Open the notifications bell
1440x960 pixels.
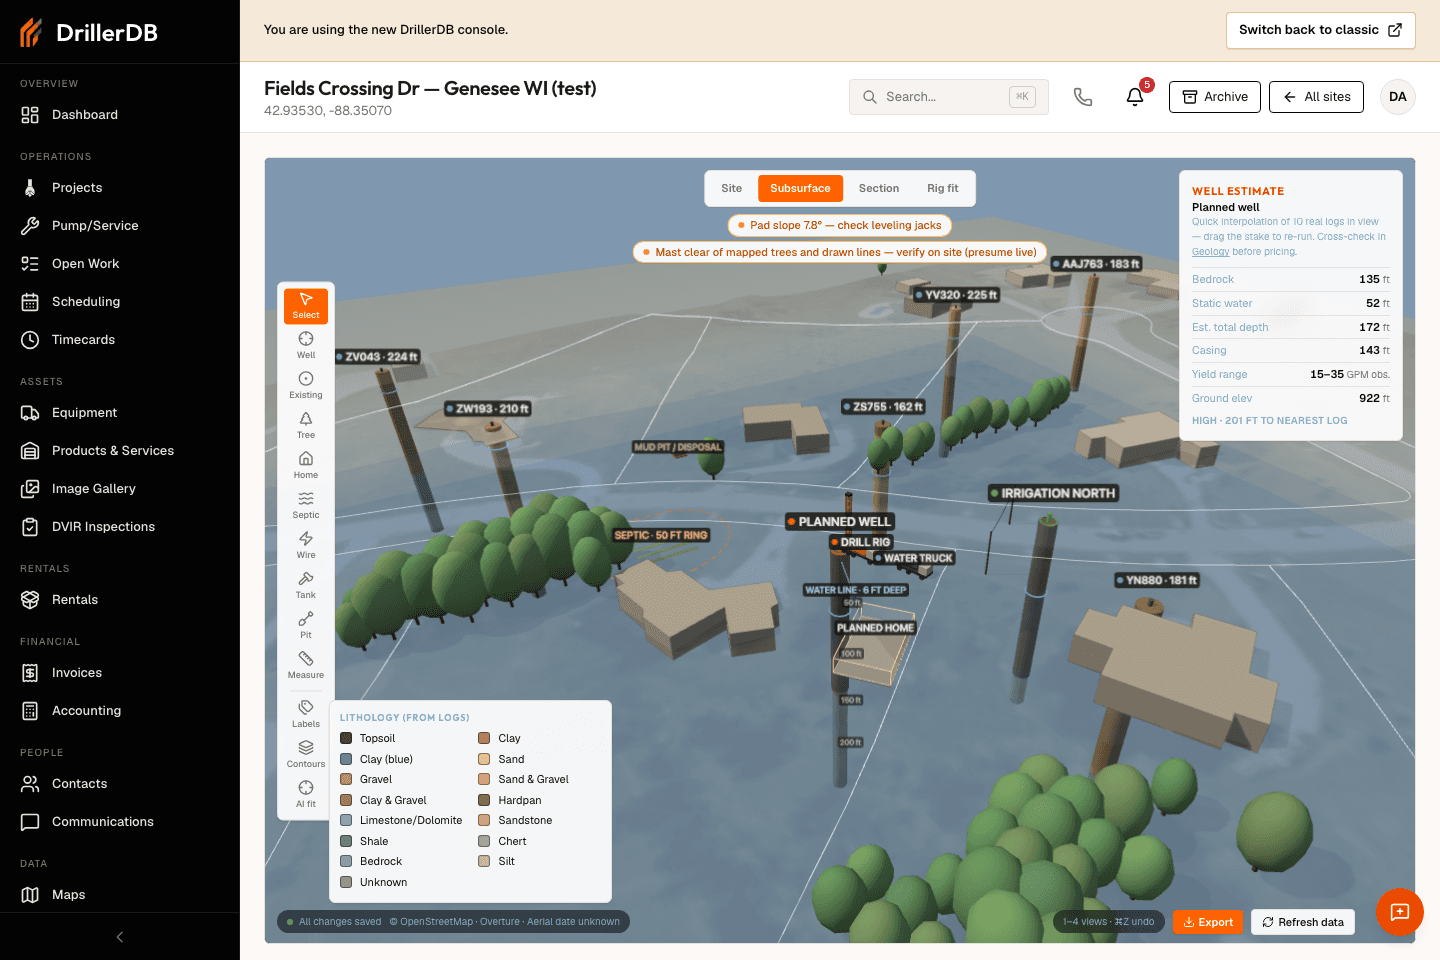(x=1135, y=97)
